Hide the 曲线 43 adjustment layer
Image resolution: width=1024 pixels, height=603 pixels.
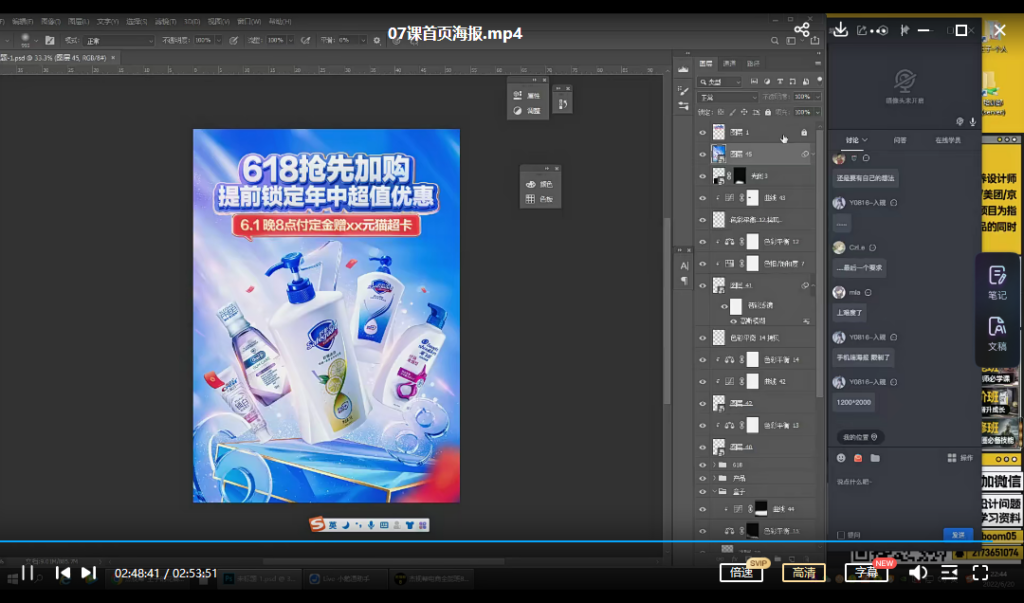(x=703, y=198)
